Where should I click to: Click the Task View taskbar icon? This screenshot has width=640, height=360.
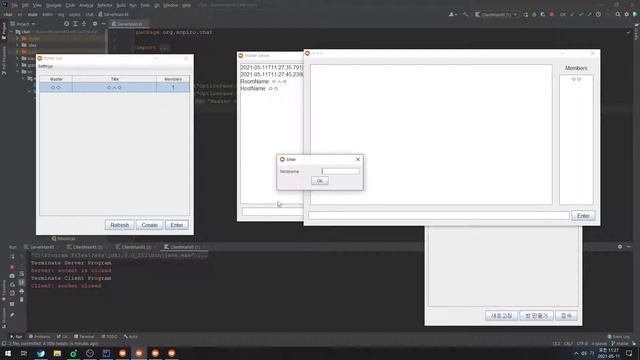pyautogui.click(x=24, y=353)
